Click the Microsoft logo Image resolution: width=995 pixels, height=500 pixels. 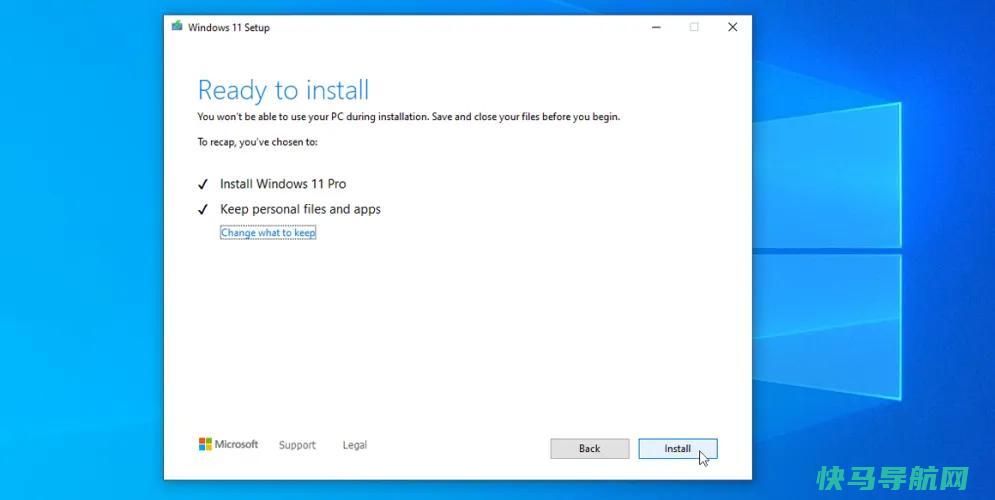tap(228, 444)
